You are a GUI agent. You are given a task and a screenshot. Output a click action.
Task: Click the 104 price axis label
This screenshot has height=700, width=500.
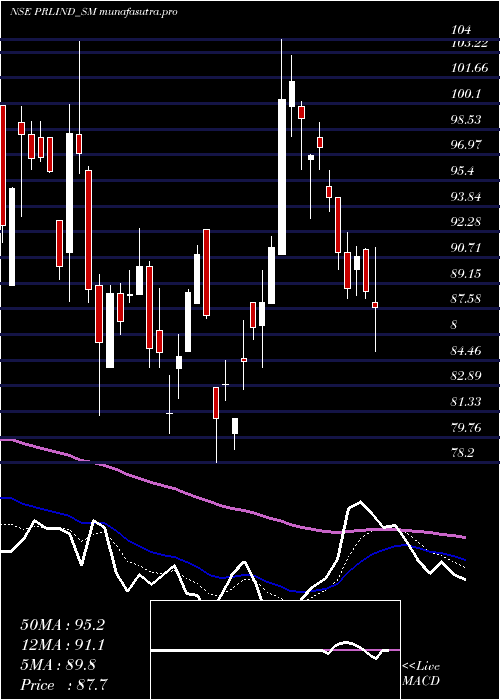tap(461, 30)
